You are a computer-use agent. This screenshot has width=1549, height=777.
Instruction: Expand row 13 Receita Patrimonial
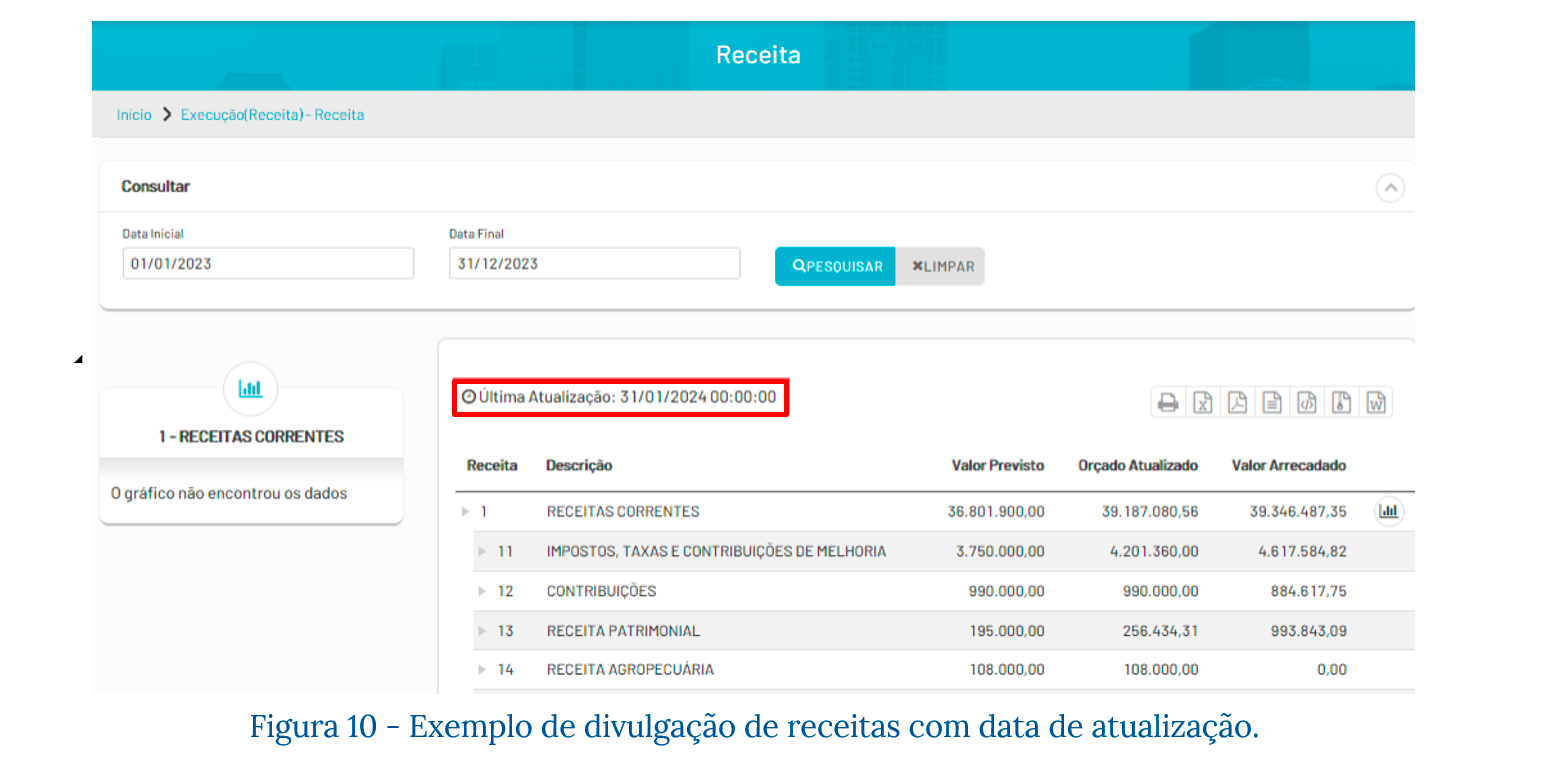[x=483, y=631]
